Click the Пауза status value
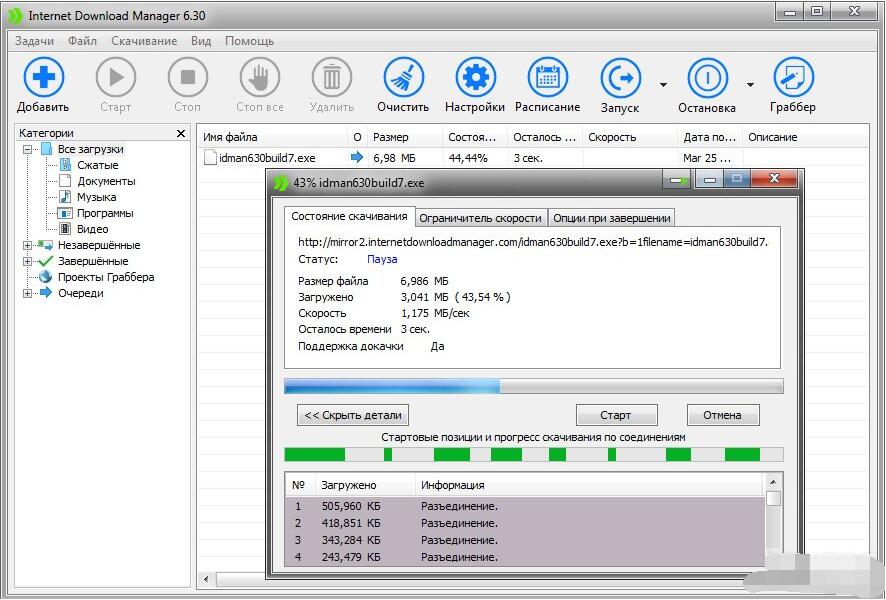This screenshot has height=600, width=886. click(382, 259)
